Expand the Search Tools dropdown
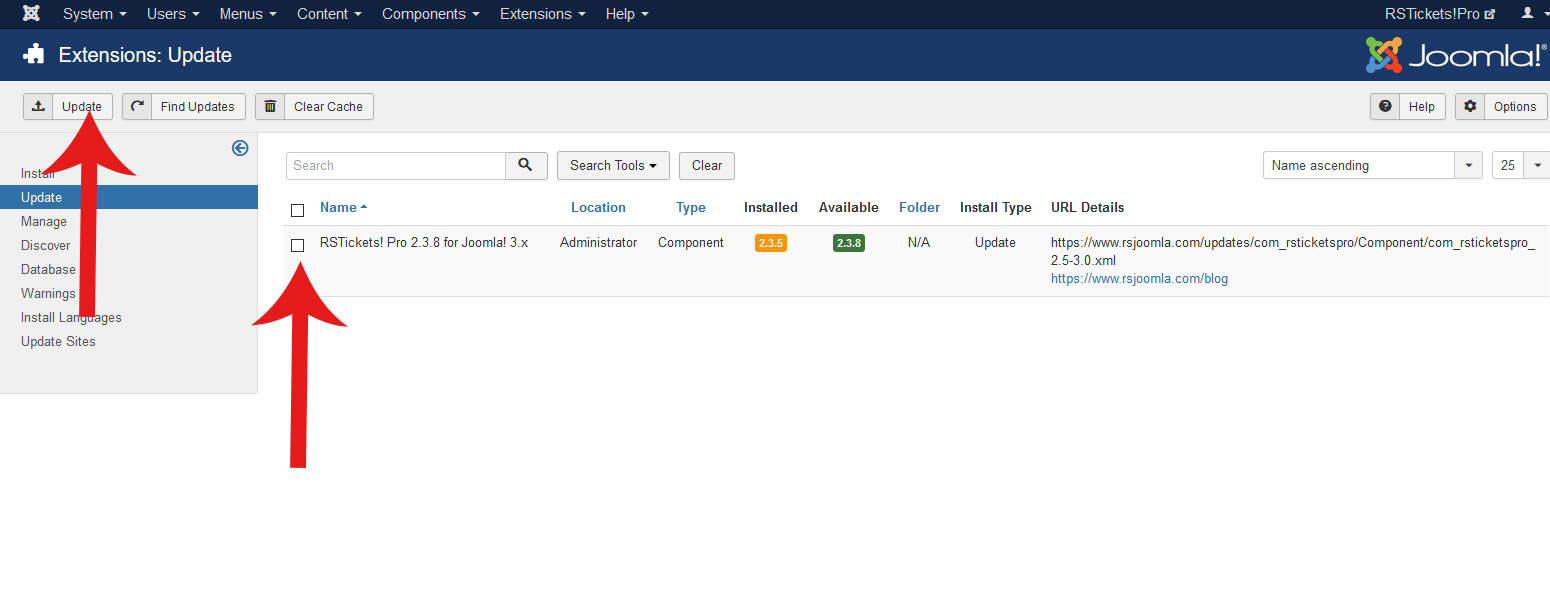This screenshot has width=1550, height=599. pyautogui.click(x=613, y=166)
